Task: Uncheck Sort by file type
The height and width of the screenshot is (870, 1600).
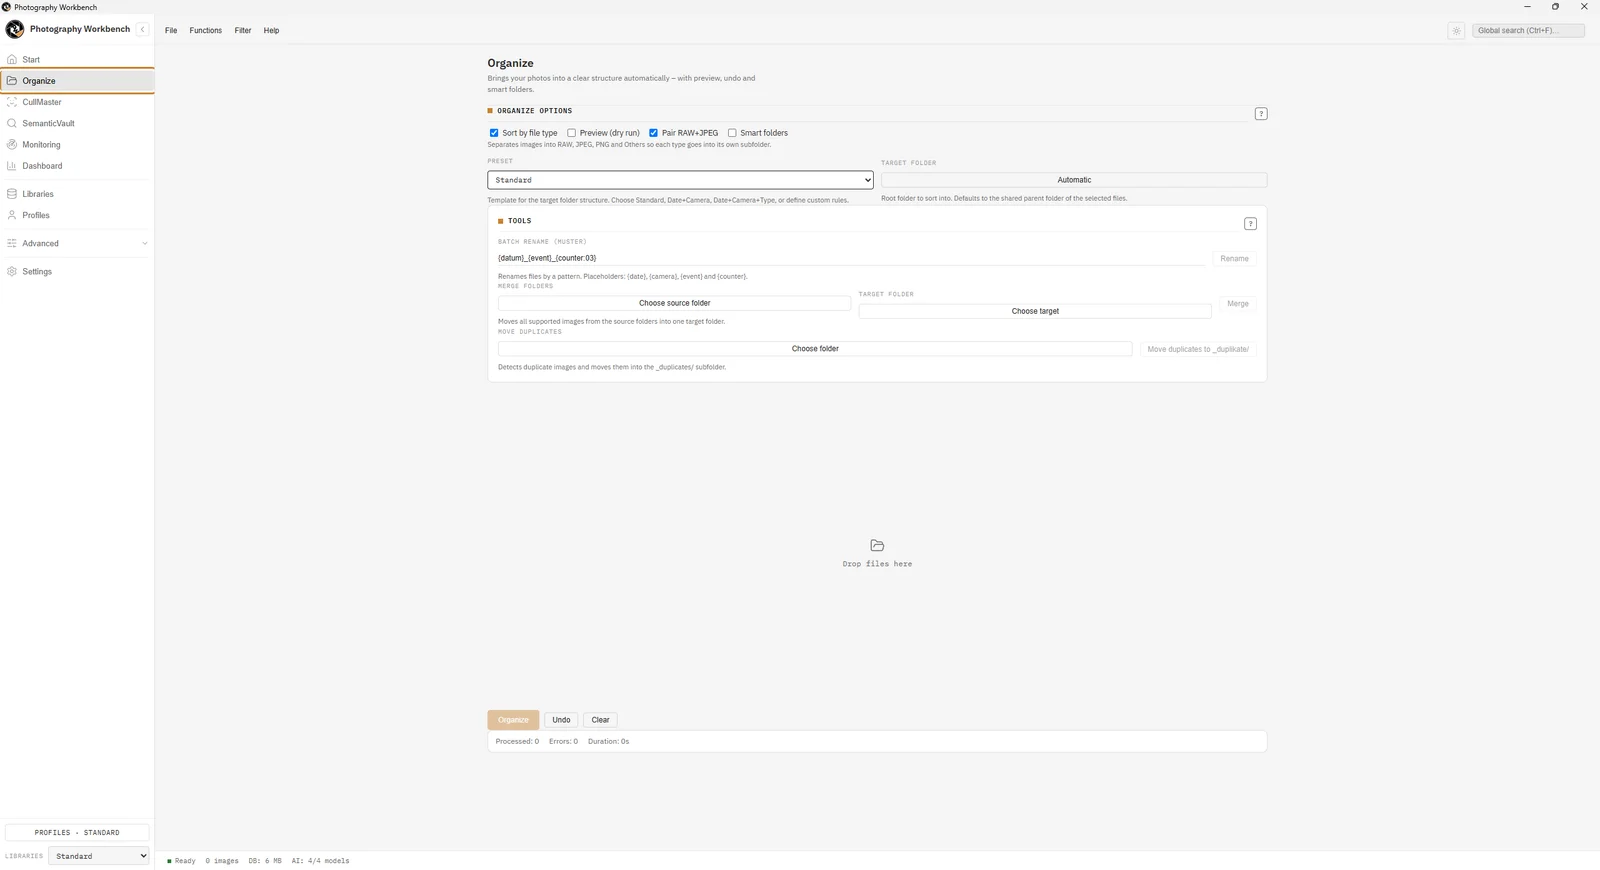Action: point(494,133)
